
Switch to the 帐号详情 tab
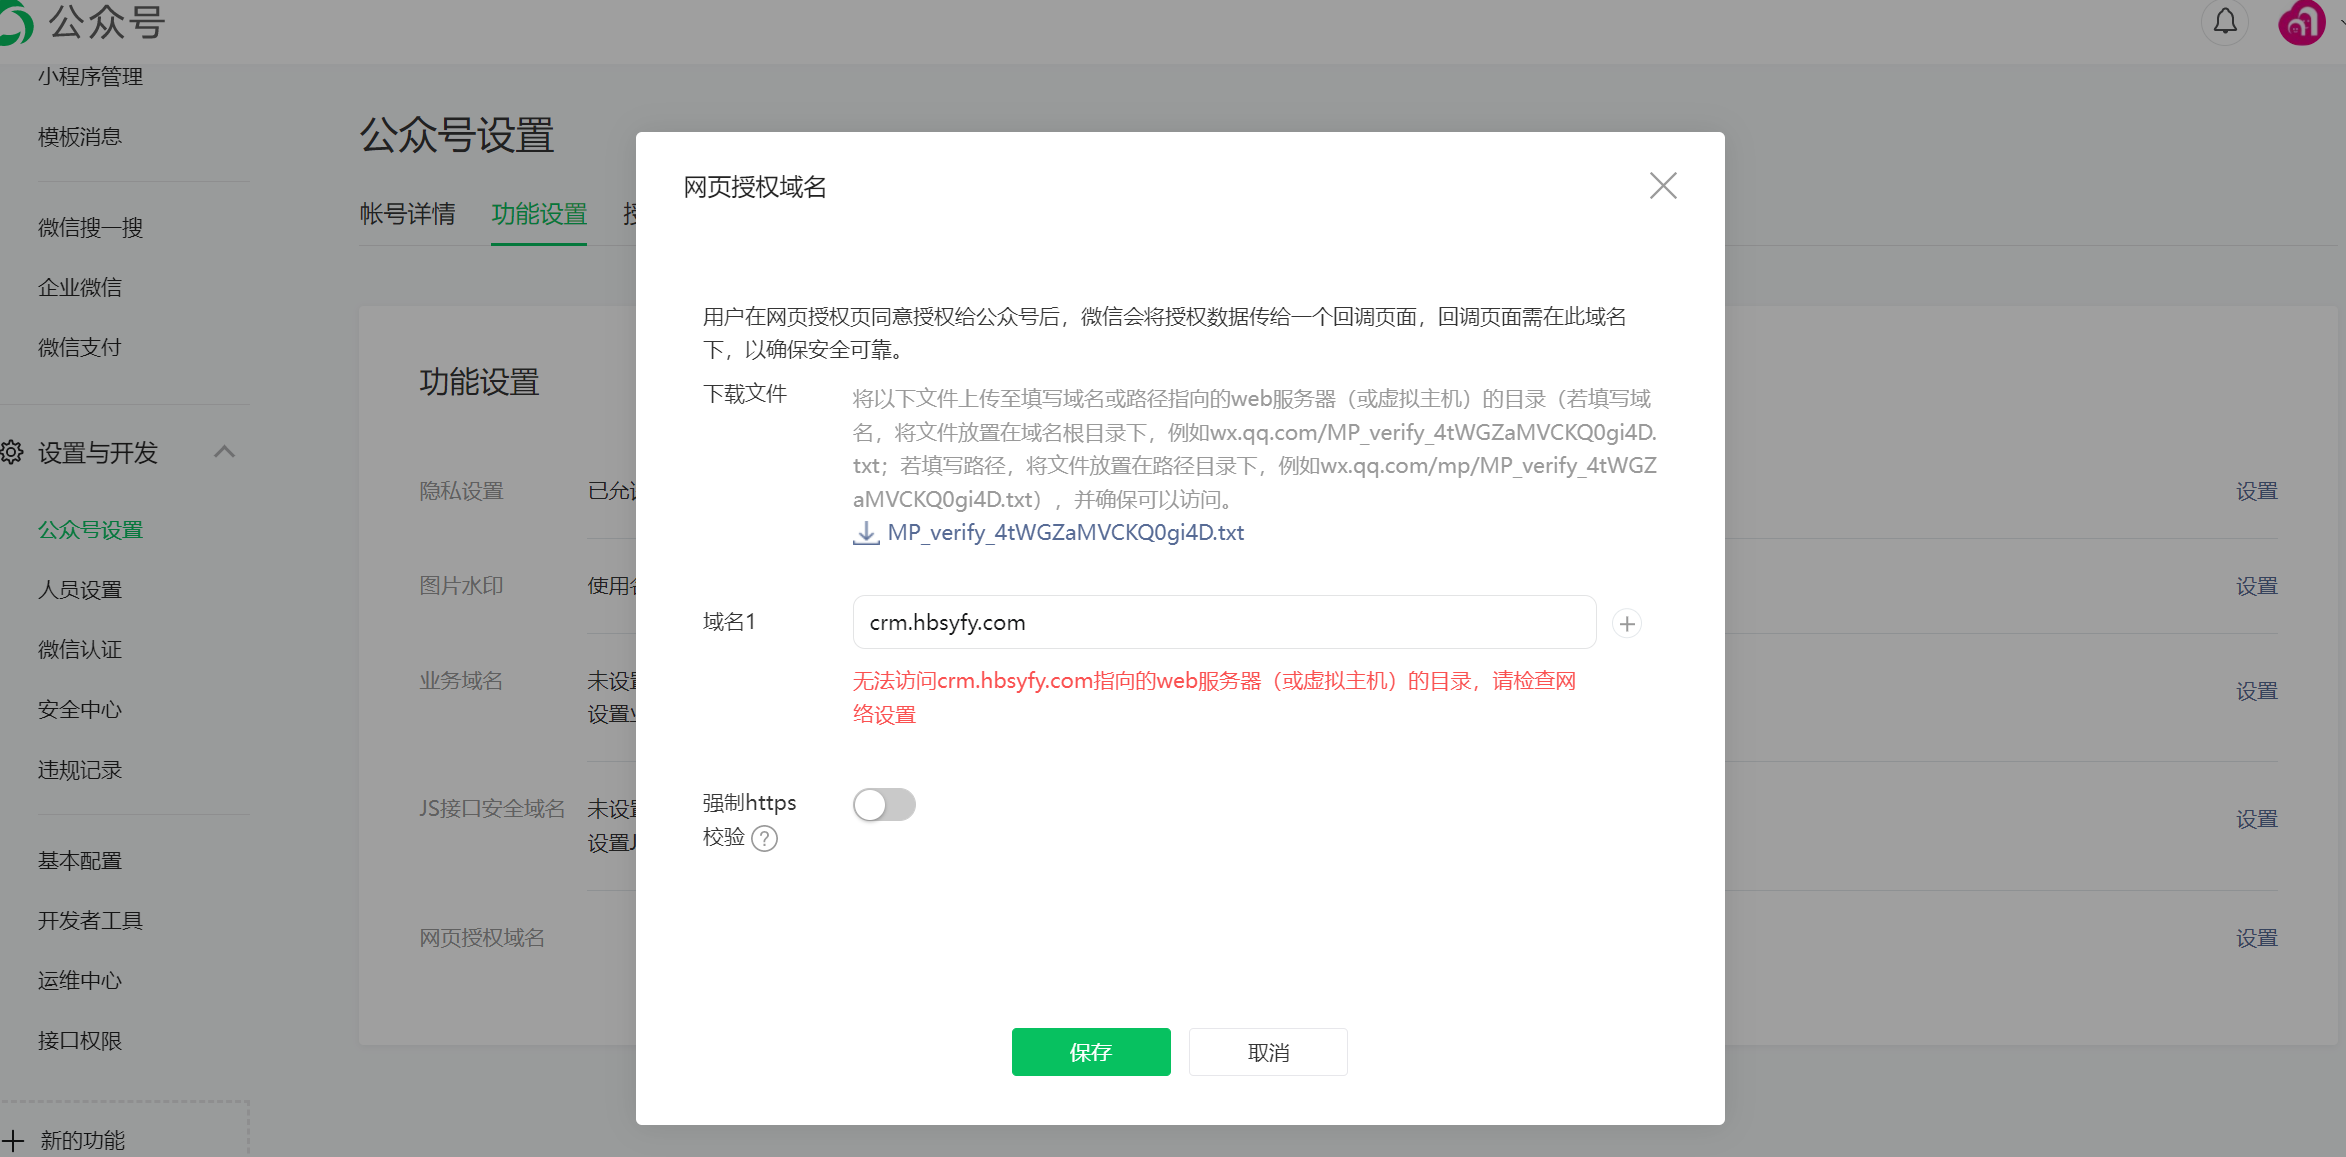pyautogui.click(x=407, y=214)
